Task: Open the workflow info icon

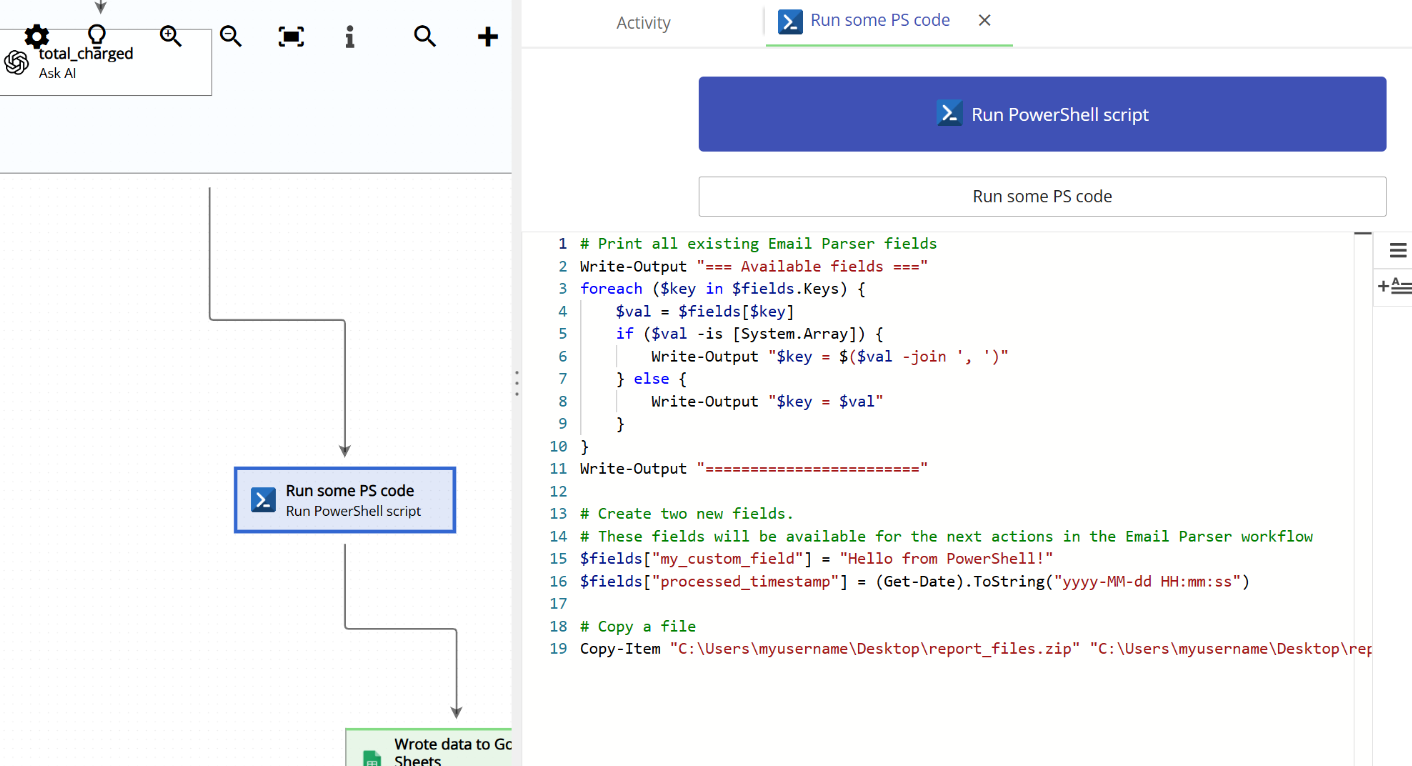Action: coord(349,36)
